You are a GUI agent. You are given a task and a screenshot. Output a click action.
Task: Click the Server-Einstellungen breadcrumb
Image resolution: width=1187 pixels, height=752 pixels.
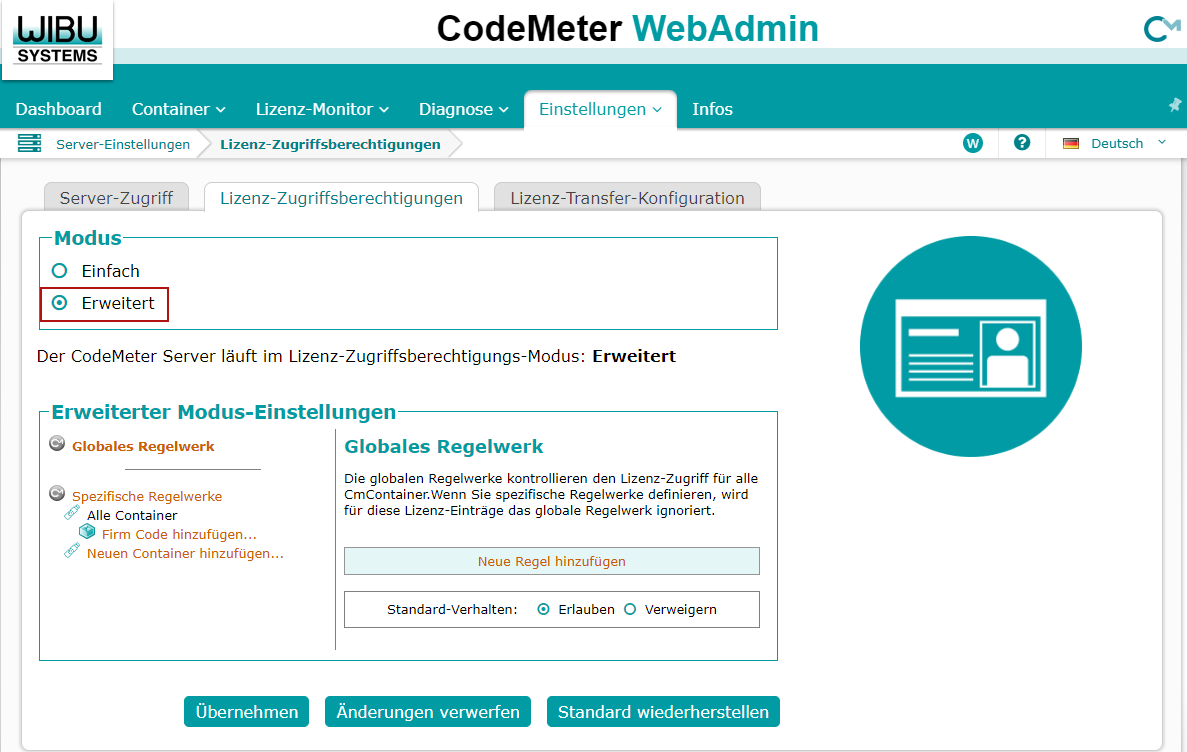click(123, 144)
